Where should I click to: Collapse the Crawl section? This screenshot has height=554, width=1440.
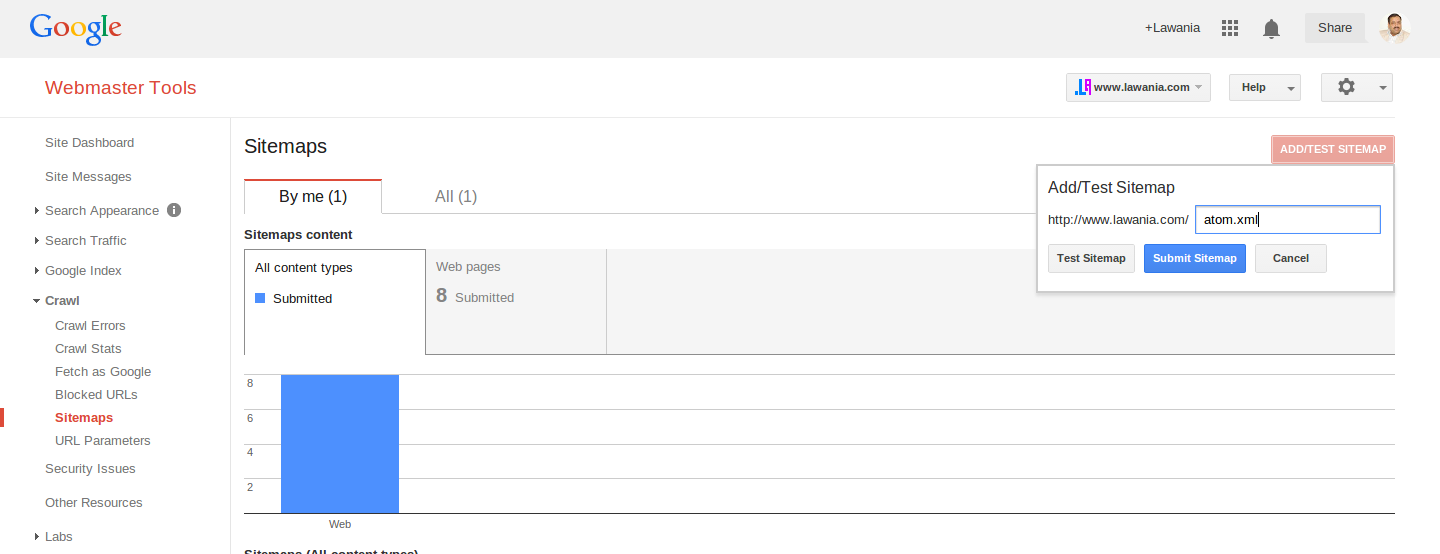click(x=56, y=300)
